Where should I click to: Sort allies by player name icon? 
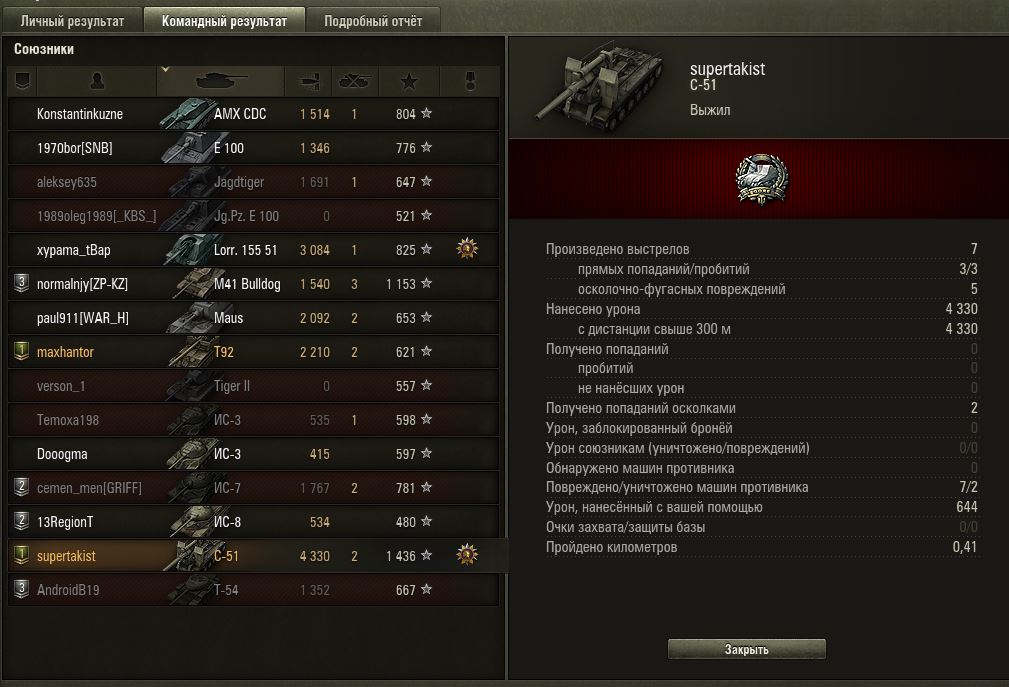(97, 80)
